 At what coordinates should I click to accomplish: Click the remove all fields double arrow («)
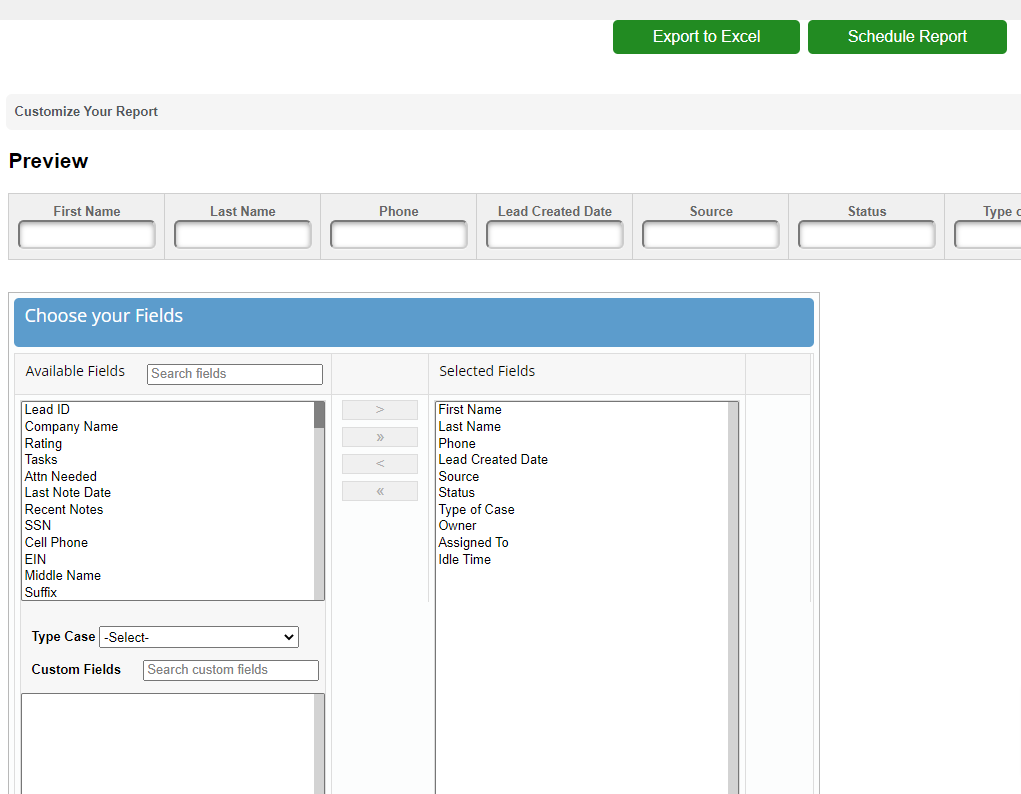379,491
